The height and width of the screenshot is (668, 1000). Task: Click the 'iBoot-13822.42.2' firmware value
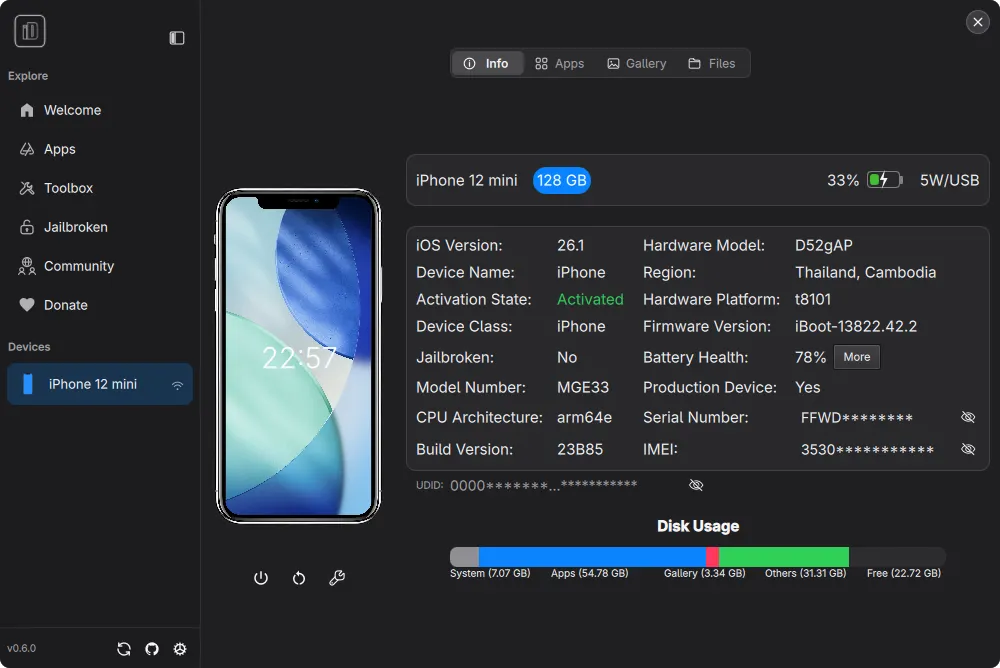point(856,327)
